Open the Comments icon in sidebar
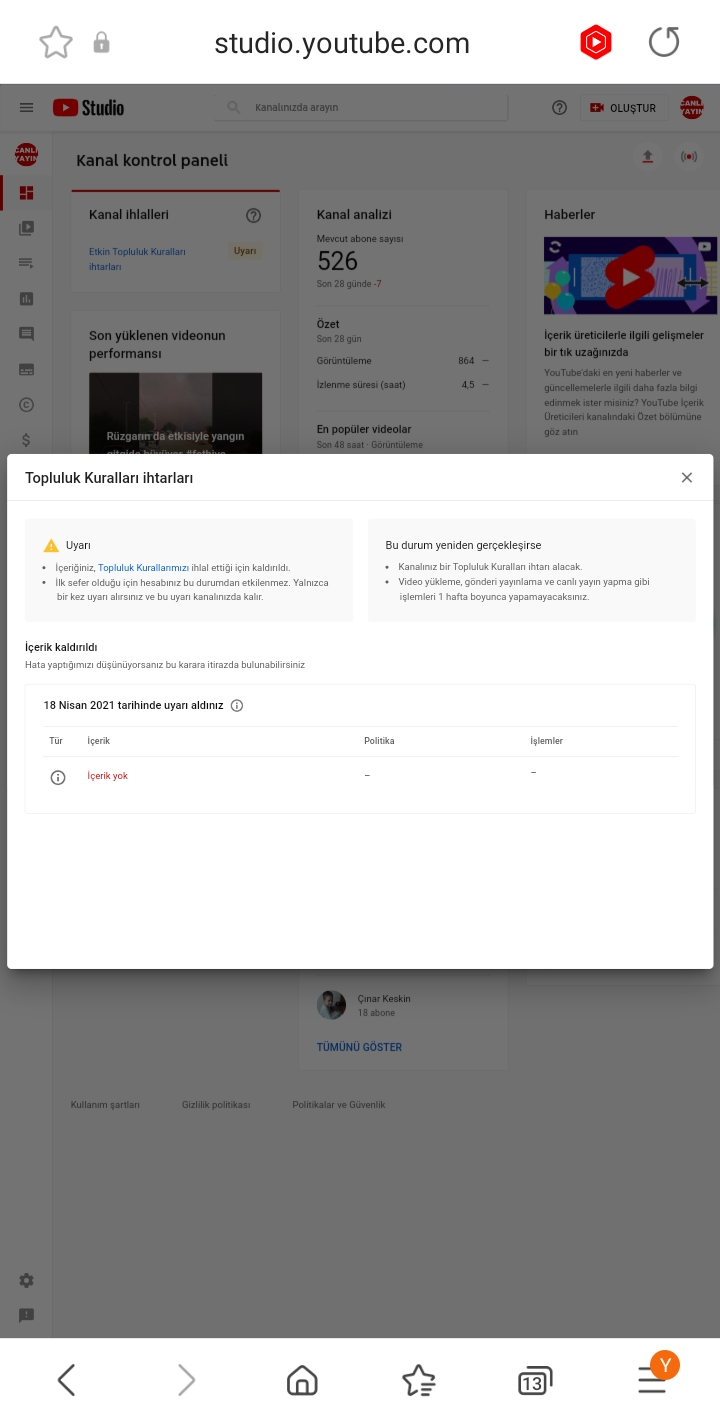This screenshot has height=1422, width=720. (26, 334)
